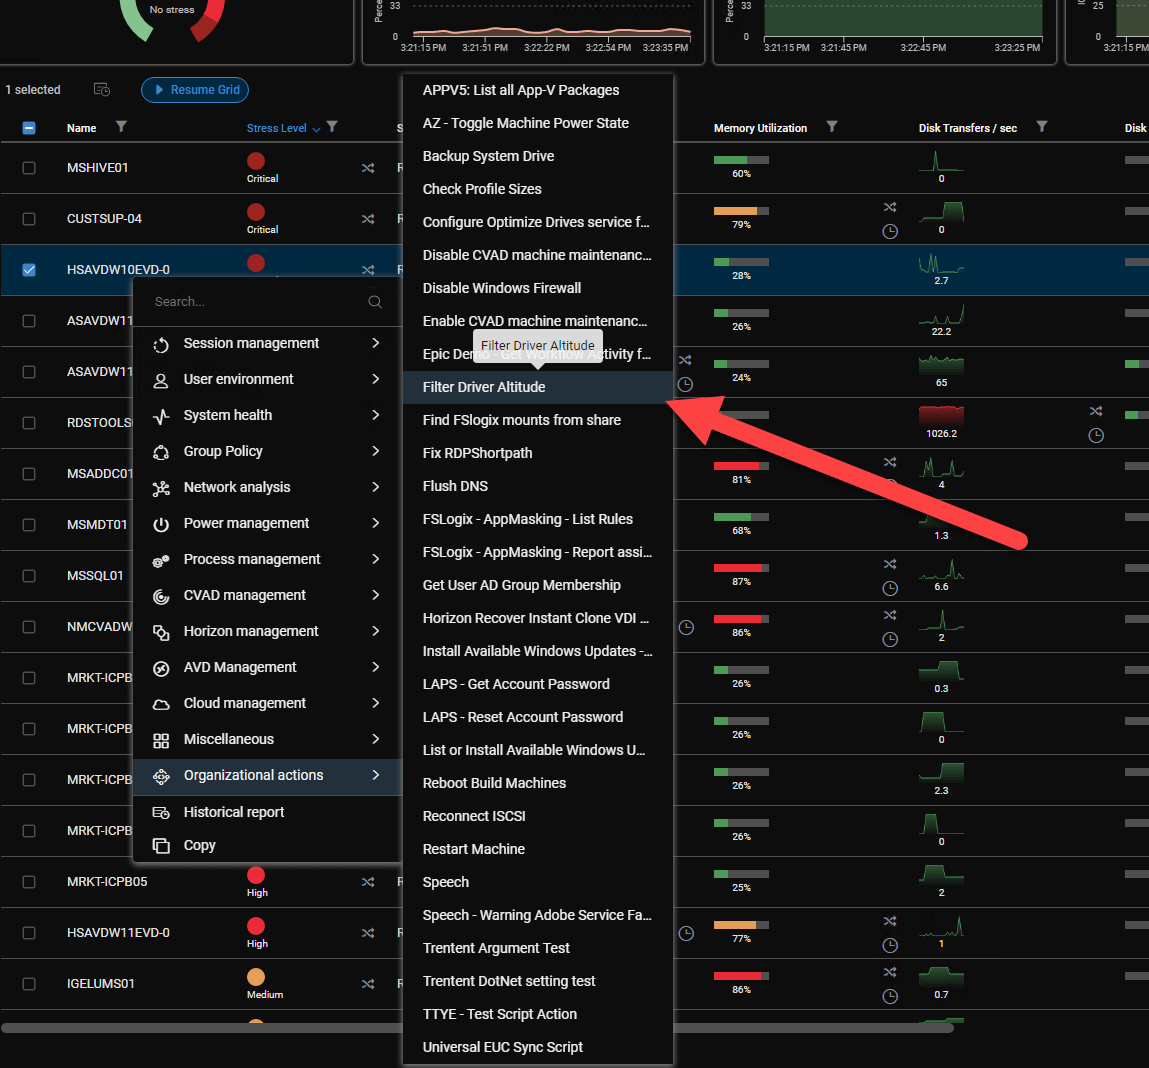
Task: Click the shuffle icon in the MSHIVE01 row
Action: coord(368,168)
